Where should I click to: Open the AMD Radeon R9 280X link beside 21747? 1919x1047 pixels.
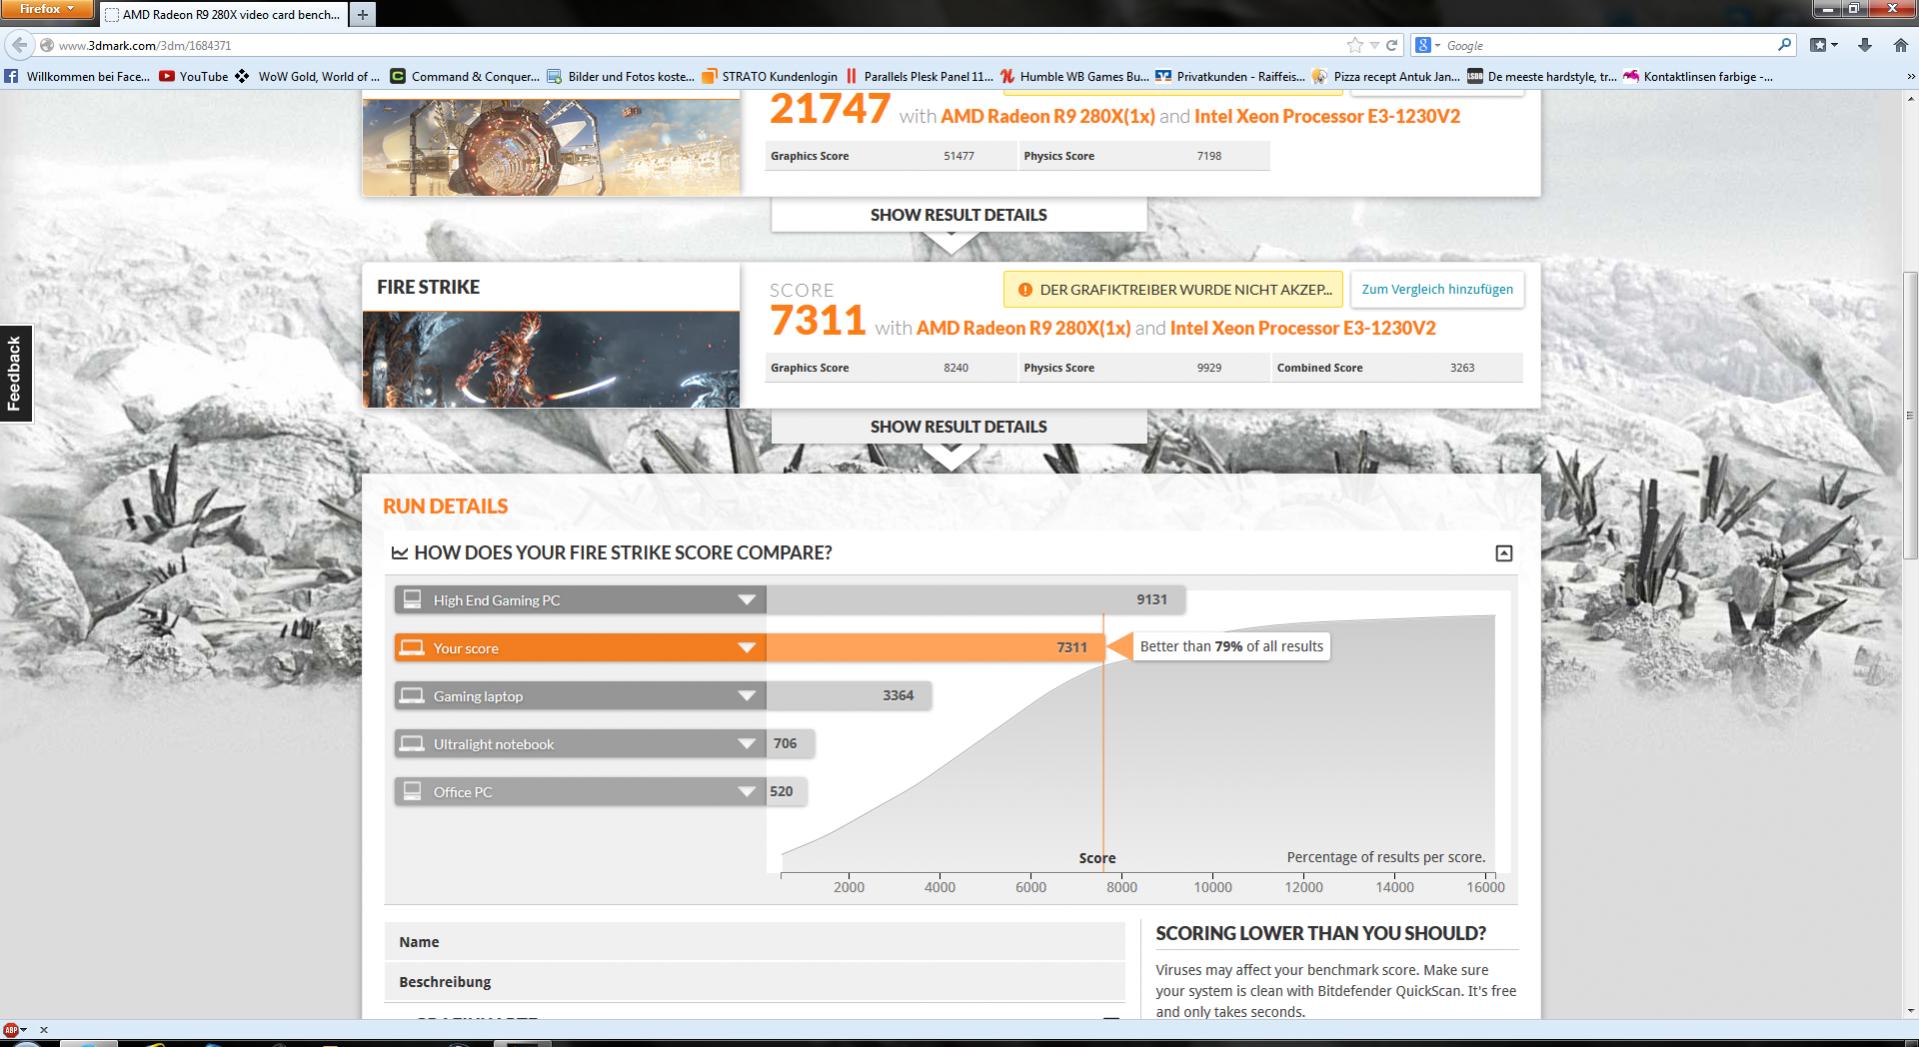coord(1048,116)
